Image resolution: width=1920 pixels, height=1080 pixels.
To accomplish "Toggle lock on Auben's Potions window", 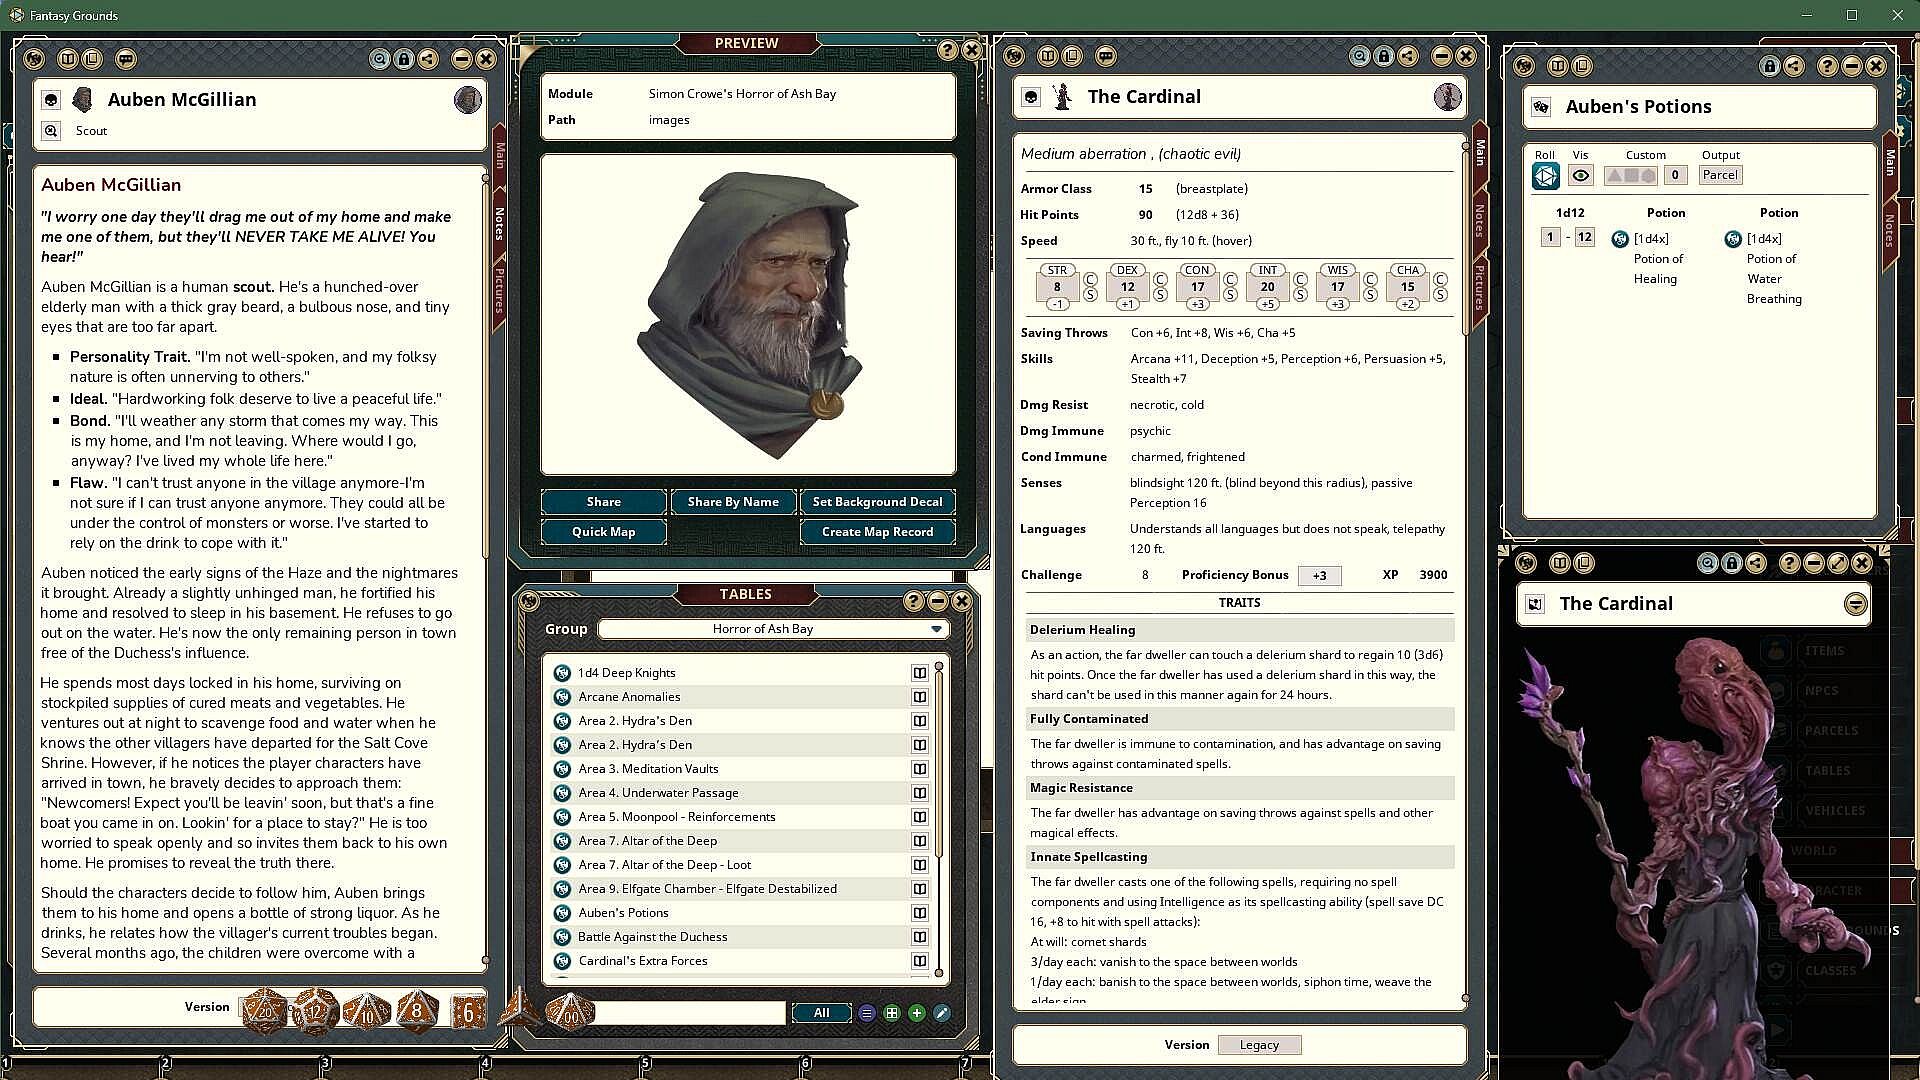I will click(1769, 66).
